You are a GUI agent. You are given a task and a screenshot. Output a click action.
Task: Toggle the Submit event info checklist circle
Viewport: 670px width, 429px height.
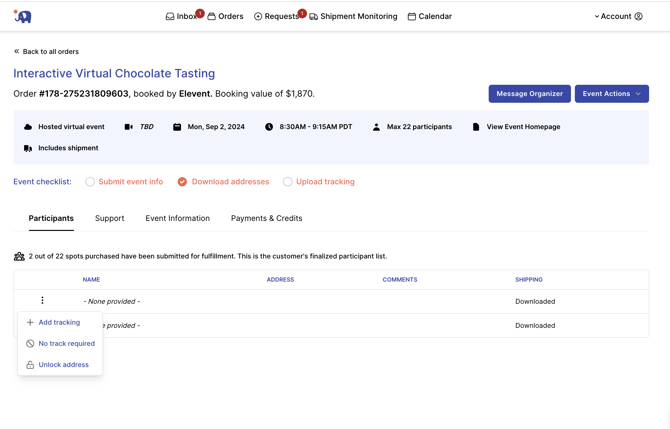pyautogui.click(x=90, y=182)
